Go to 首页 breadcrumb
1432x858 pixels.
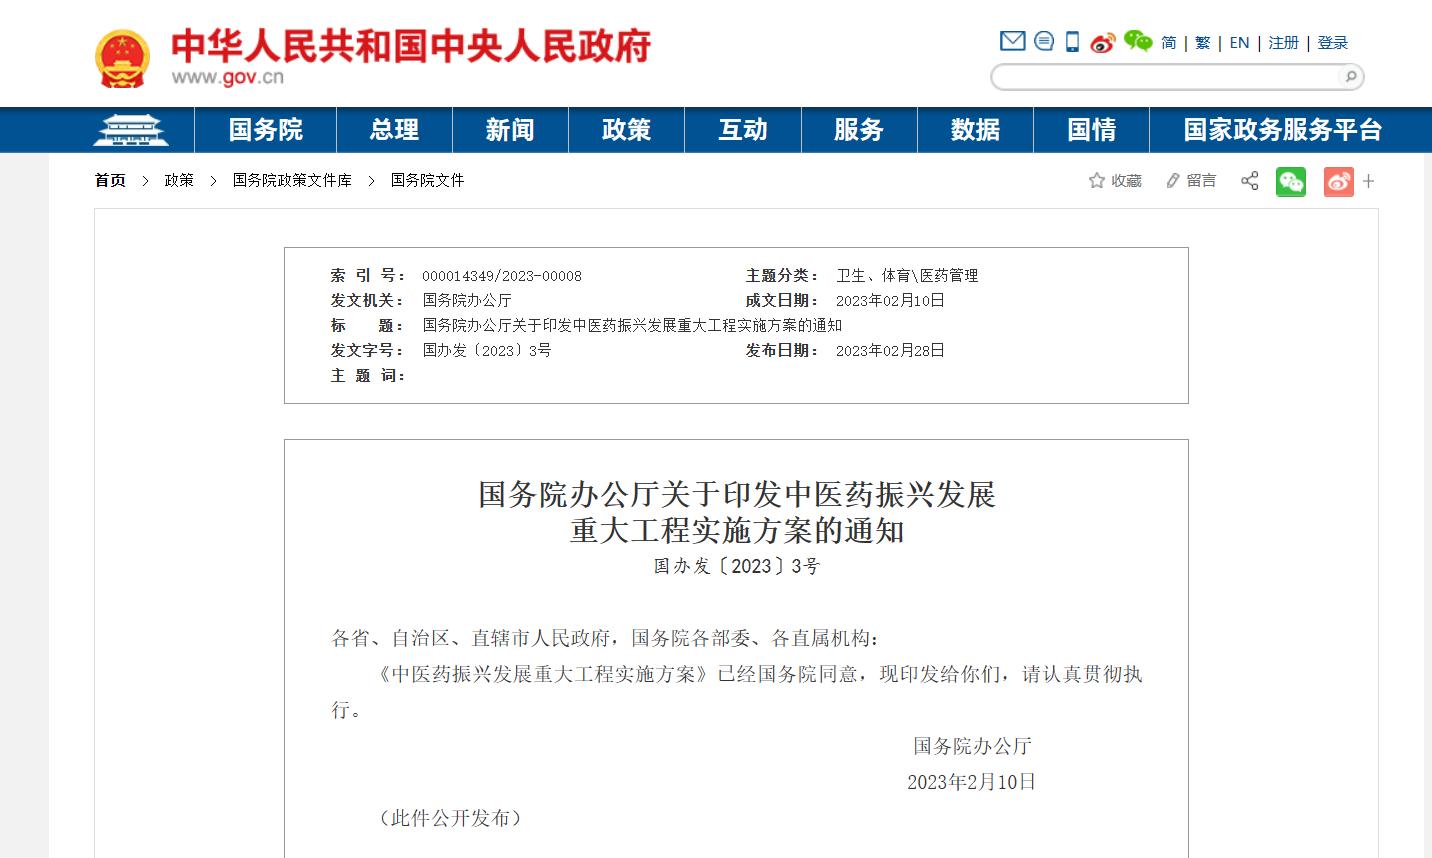click(x=110, y=180)
